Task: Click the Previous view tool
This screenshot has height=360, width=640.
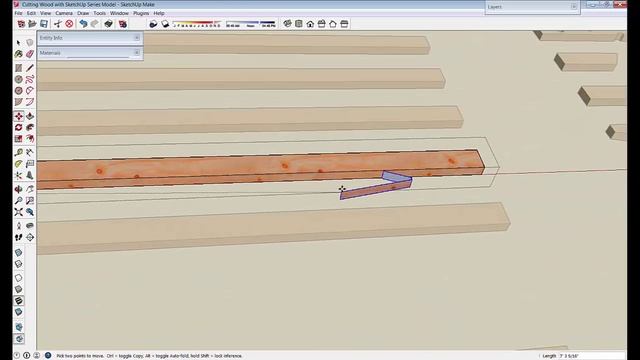Action: point(29,212)
